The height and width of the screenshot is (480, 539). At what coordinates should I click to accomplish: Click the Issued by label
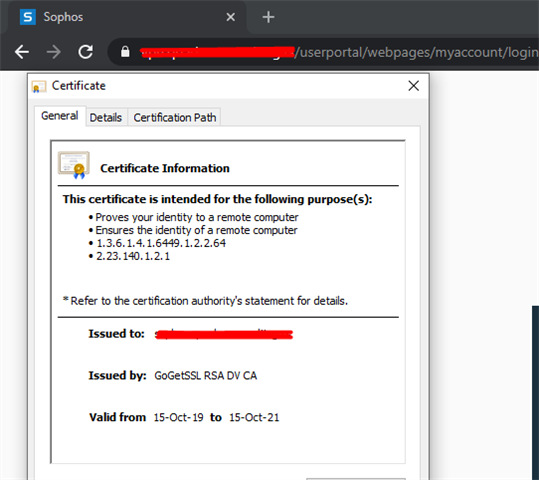pyautogui.click(x=117, y=375)
